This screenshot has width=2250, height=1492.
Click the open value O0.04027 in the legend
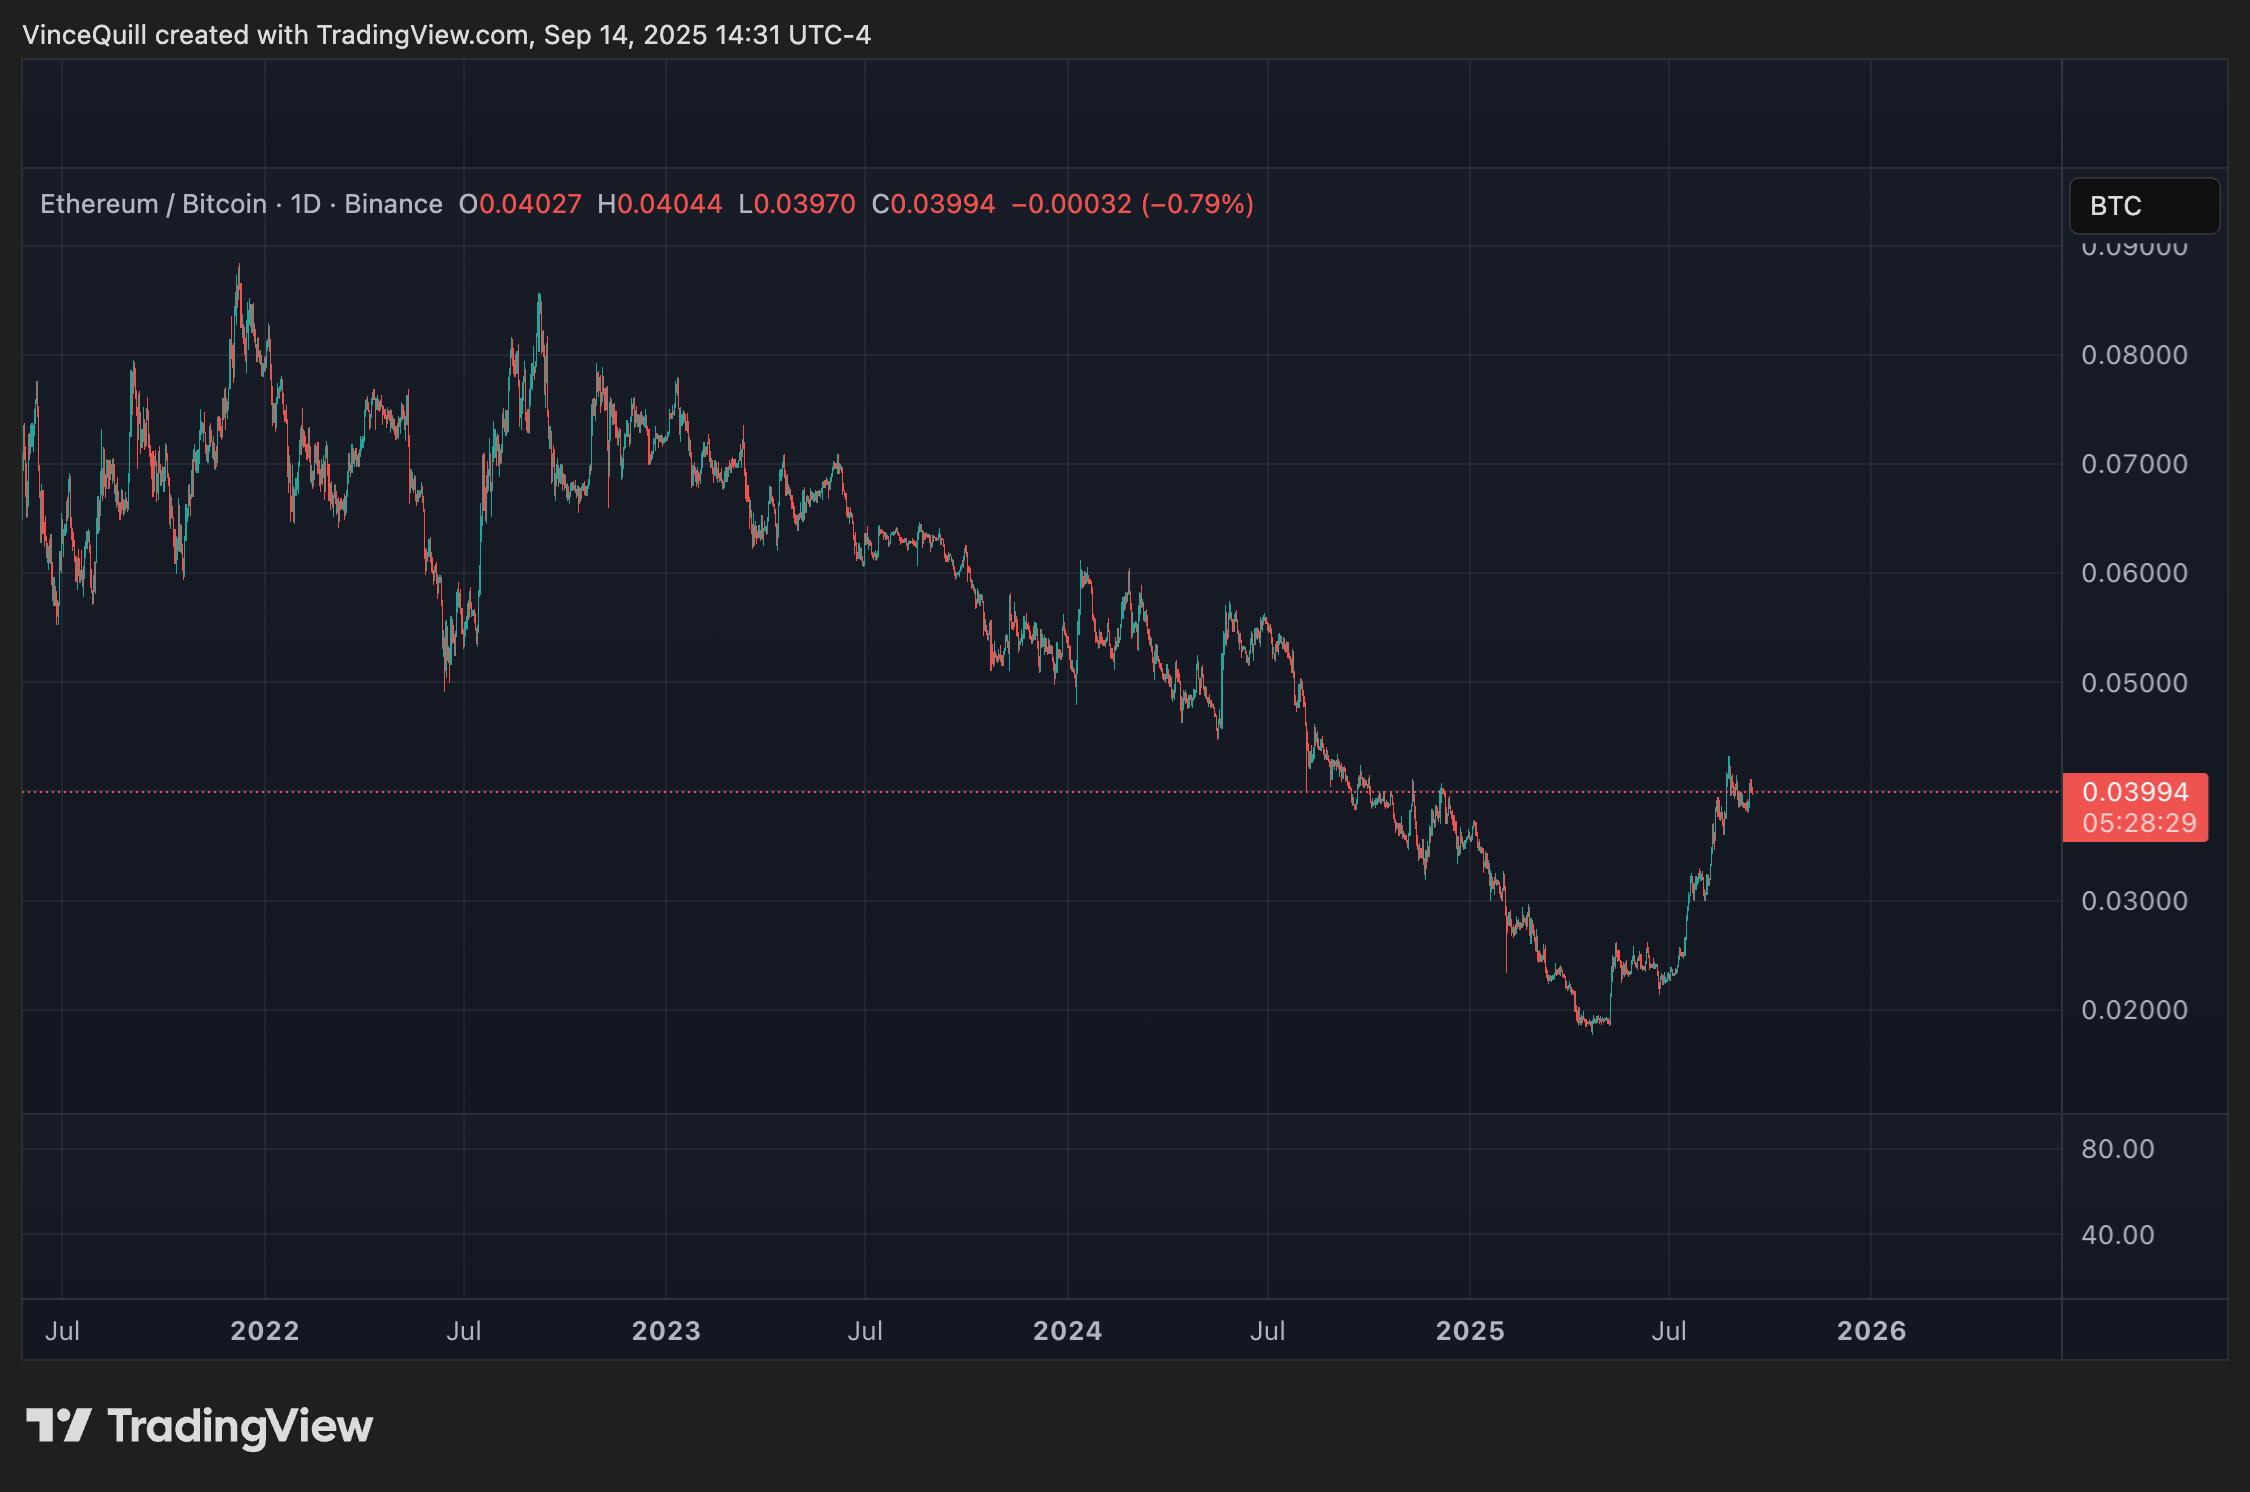point(521,204)
